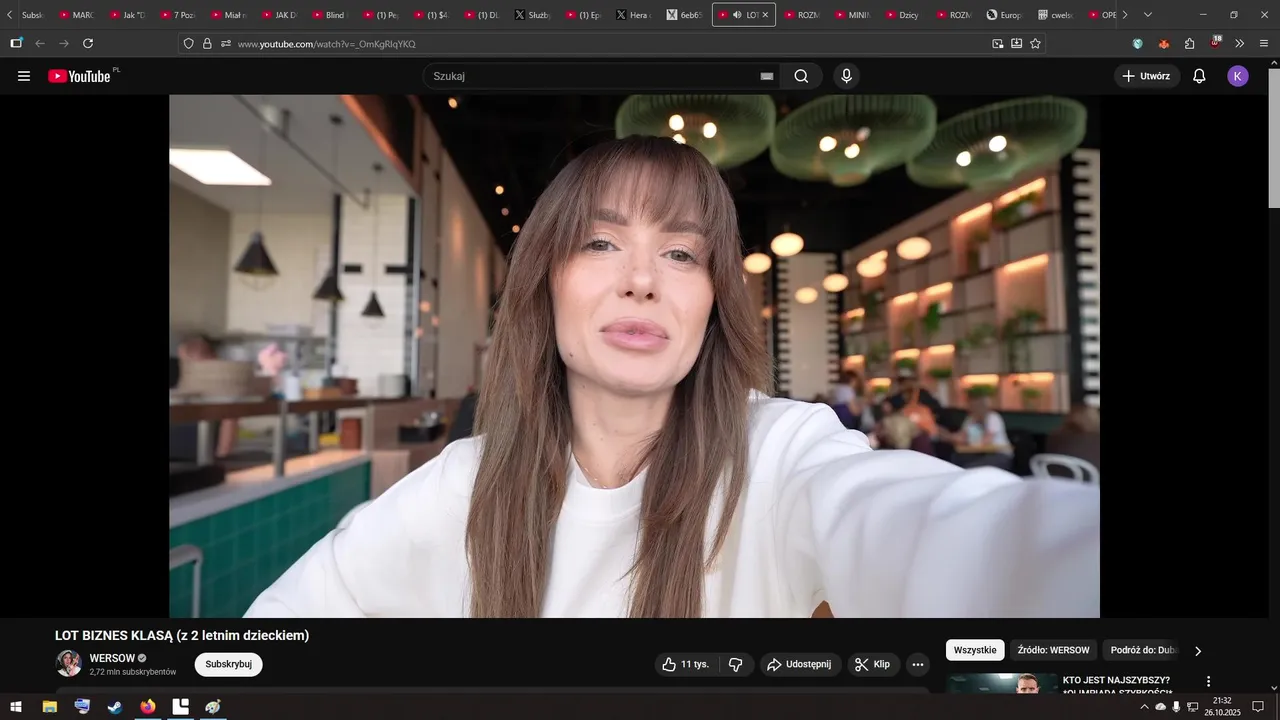
Task: Bookmark this page with the star icon
Action: tap(1035, 44)
